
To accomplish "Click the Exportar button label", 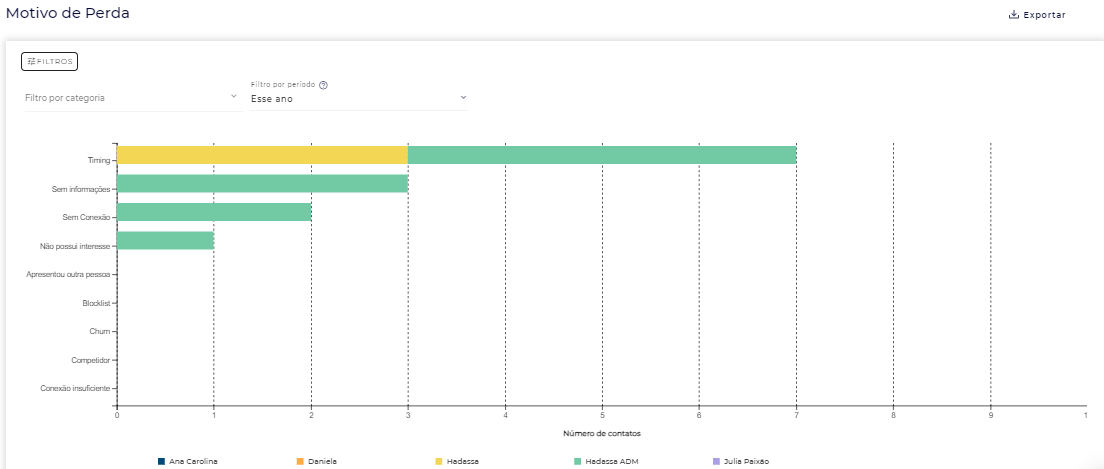I will (x=1044, y=15).
